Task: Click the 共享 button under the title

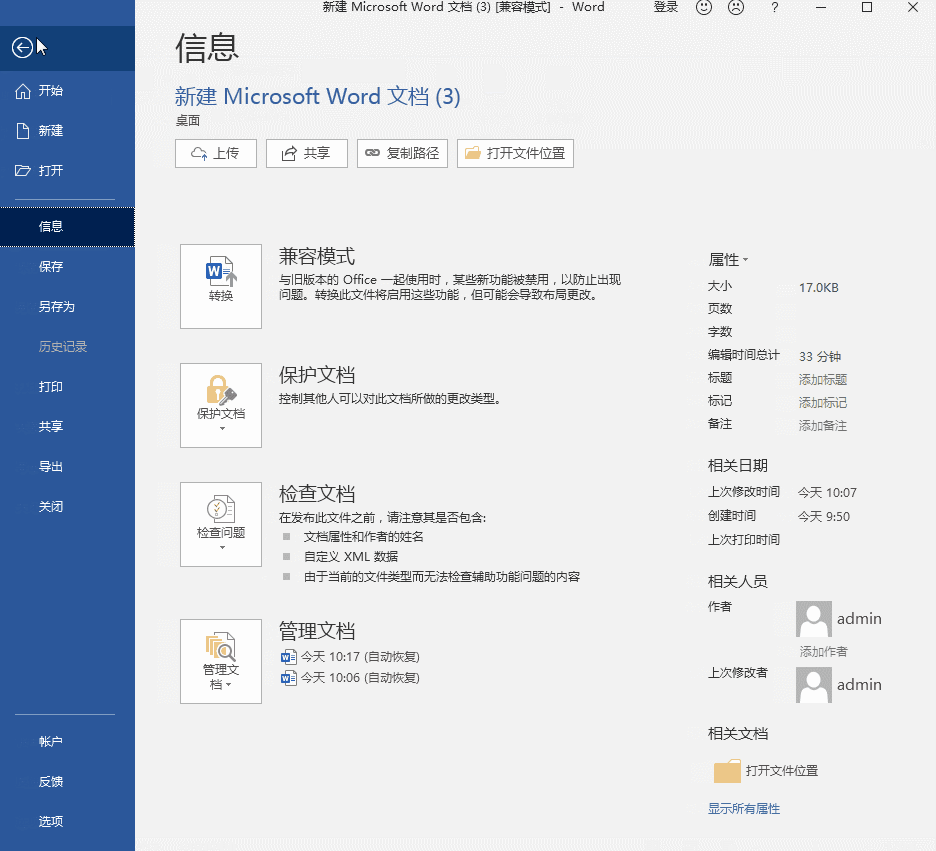Action: (x=307, y=153)
